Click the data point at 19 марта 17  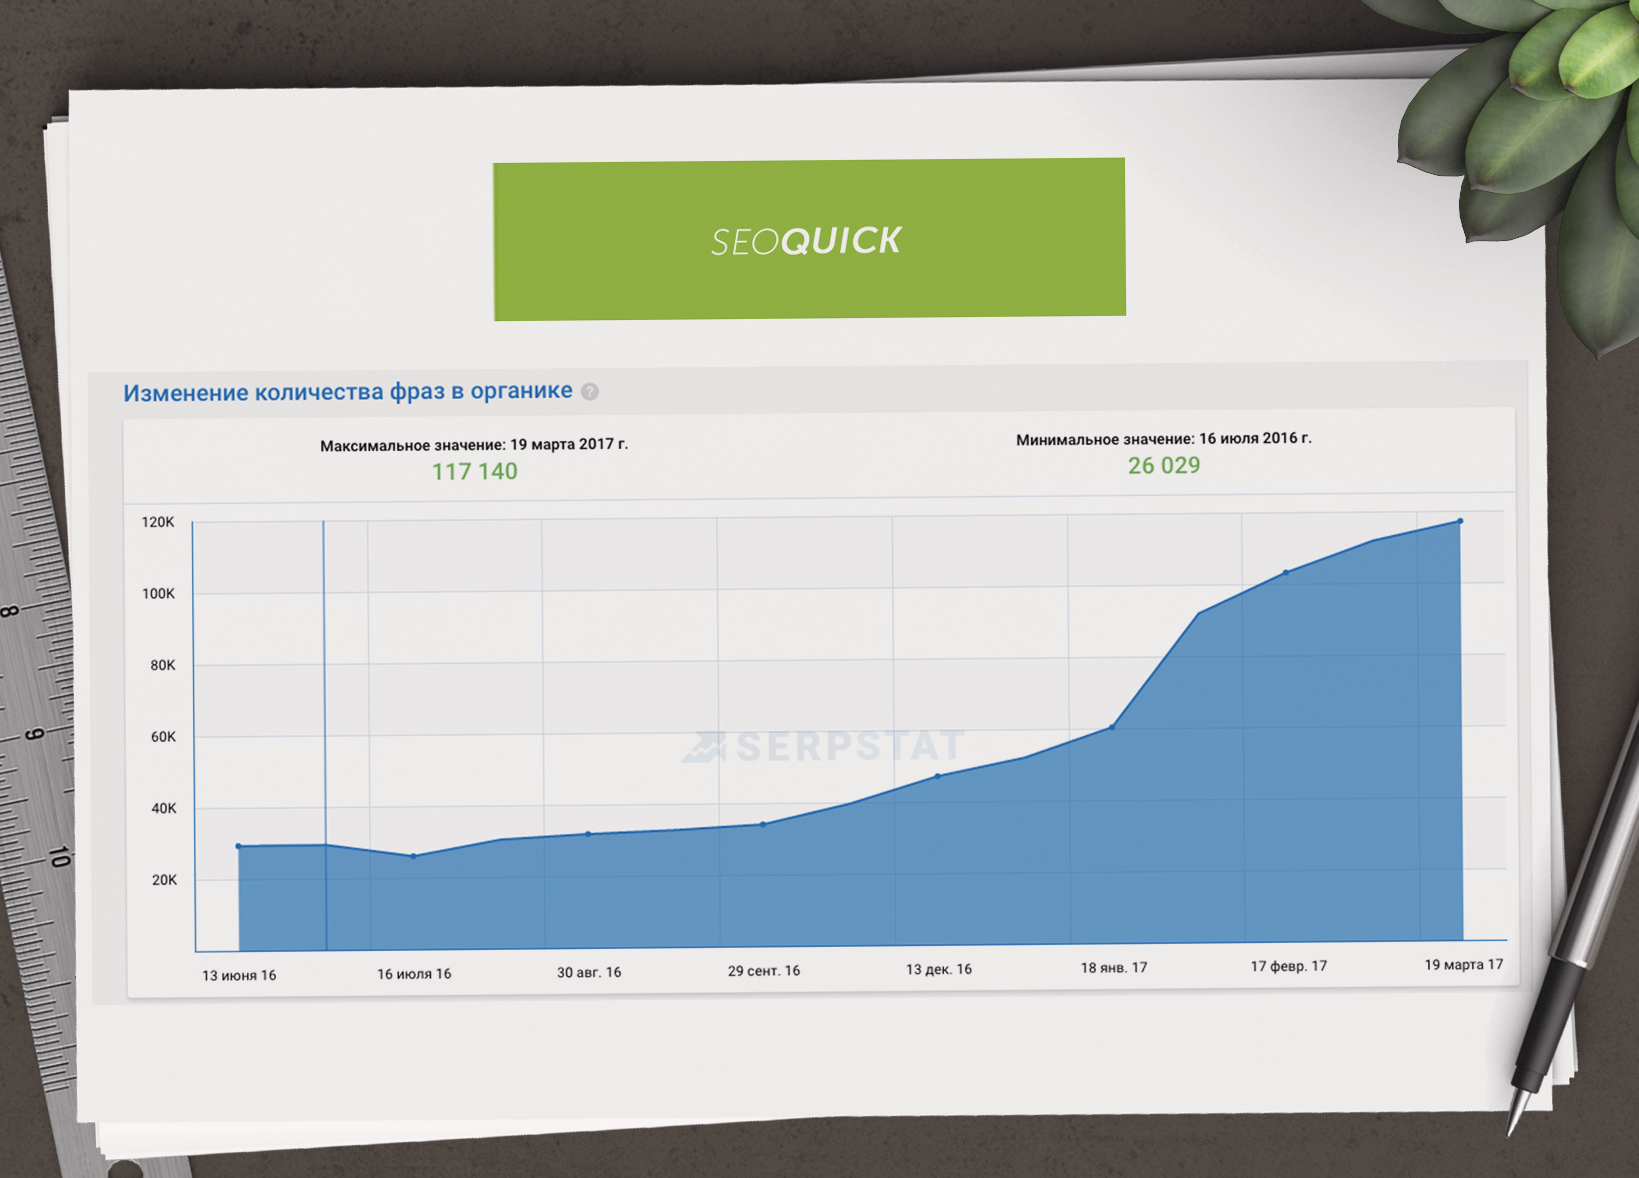pyautogui.click(x=1460, y=521)
